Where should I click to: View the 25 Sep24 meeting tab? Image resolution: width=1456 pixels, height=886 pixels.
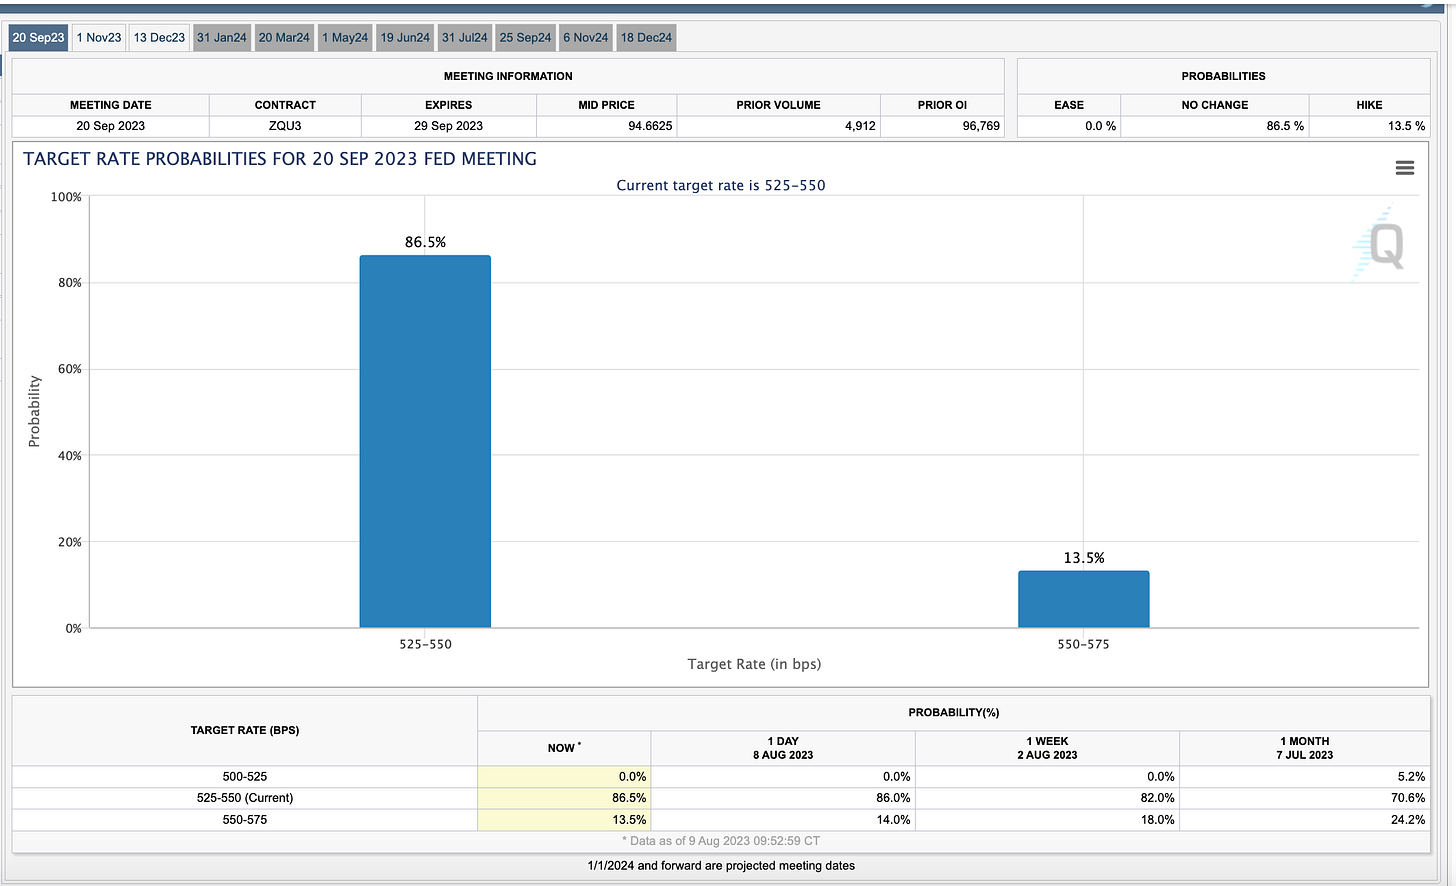(525, 37)
